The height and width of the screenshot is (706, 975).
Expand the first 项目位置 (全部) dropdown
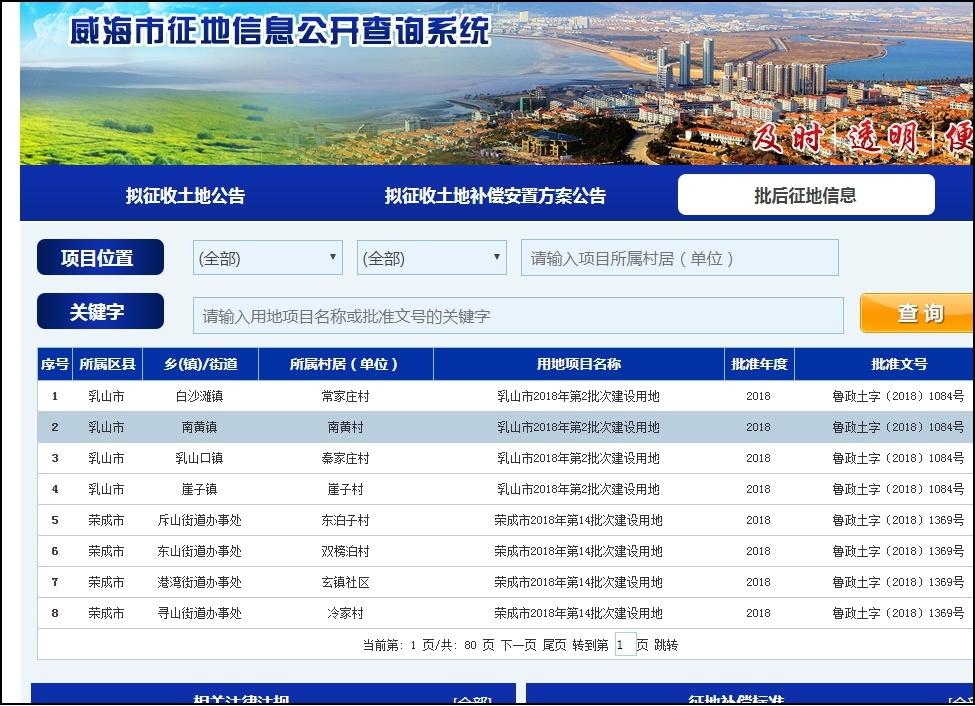click(267, 258)
